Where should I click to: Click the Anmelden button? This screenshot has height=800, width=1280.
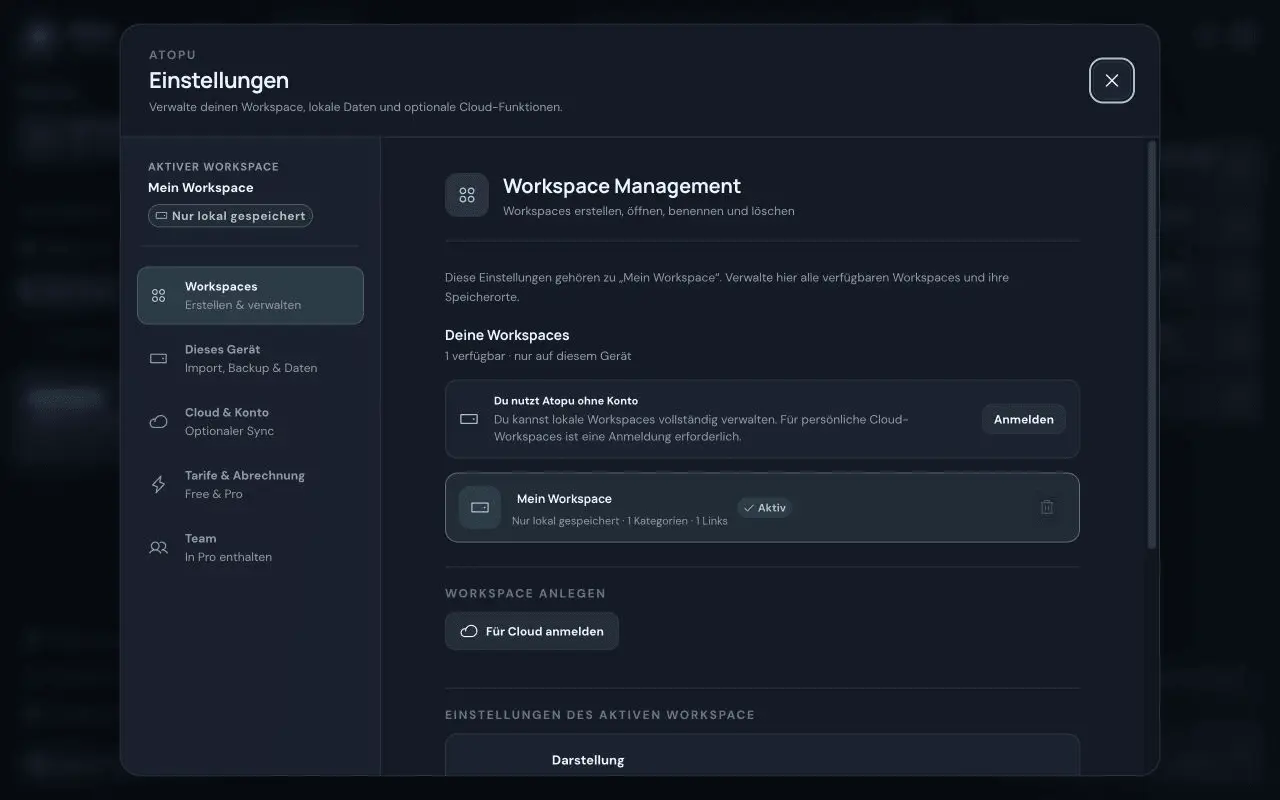[1024, 419]
